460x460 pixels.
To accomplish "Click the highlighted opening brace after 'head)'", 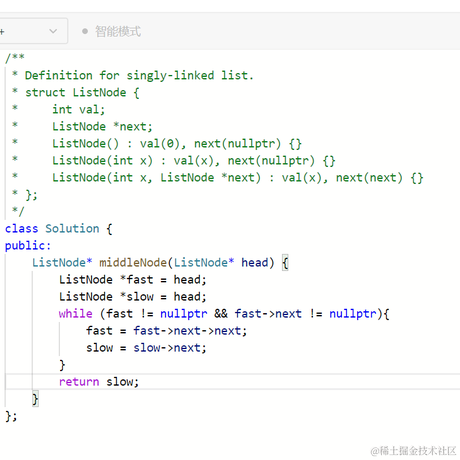I will (x=285, y=263).
